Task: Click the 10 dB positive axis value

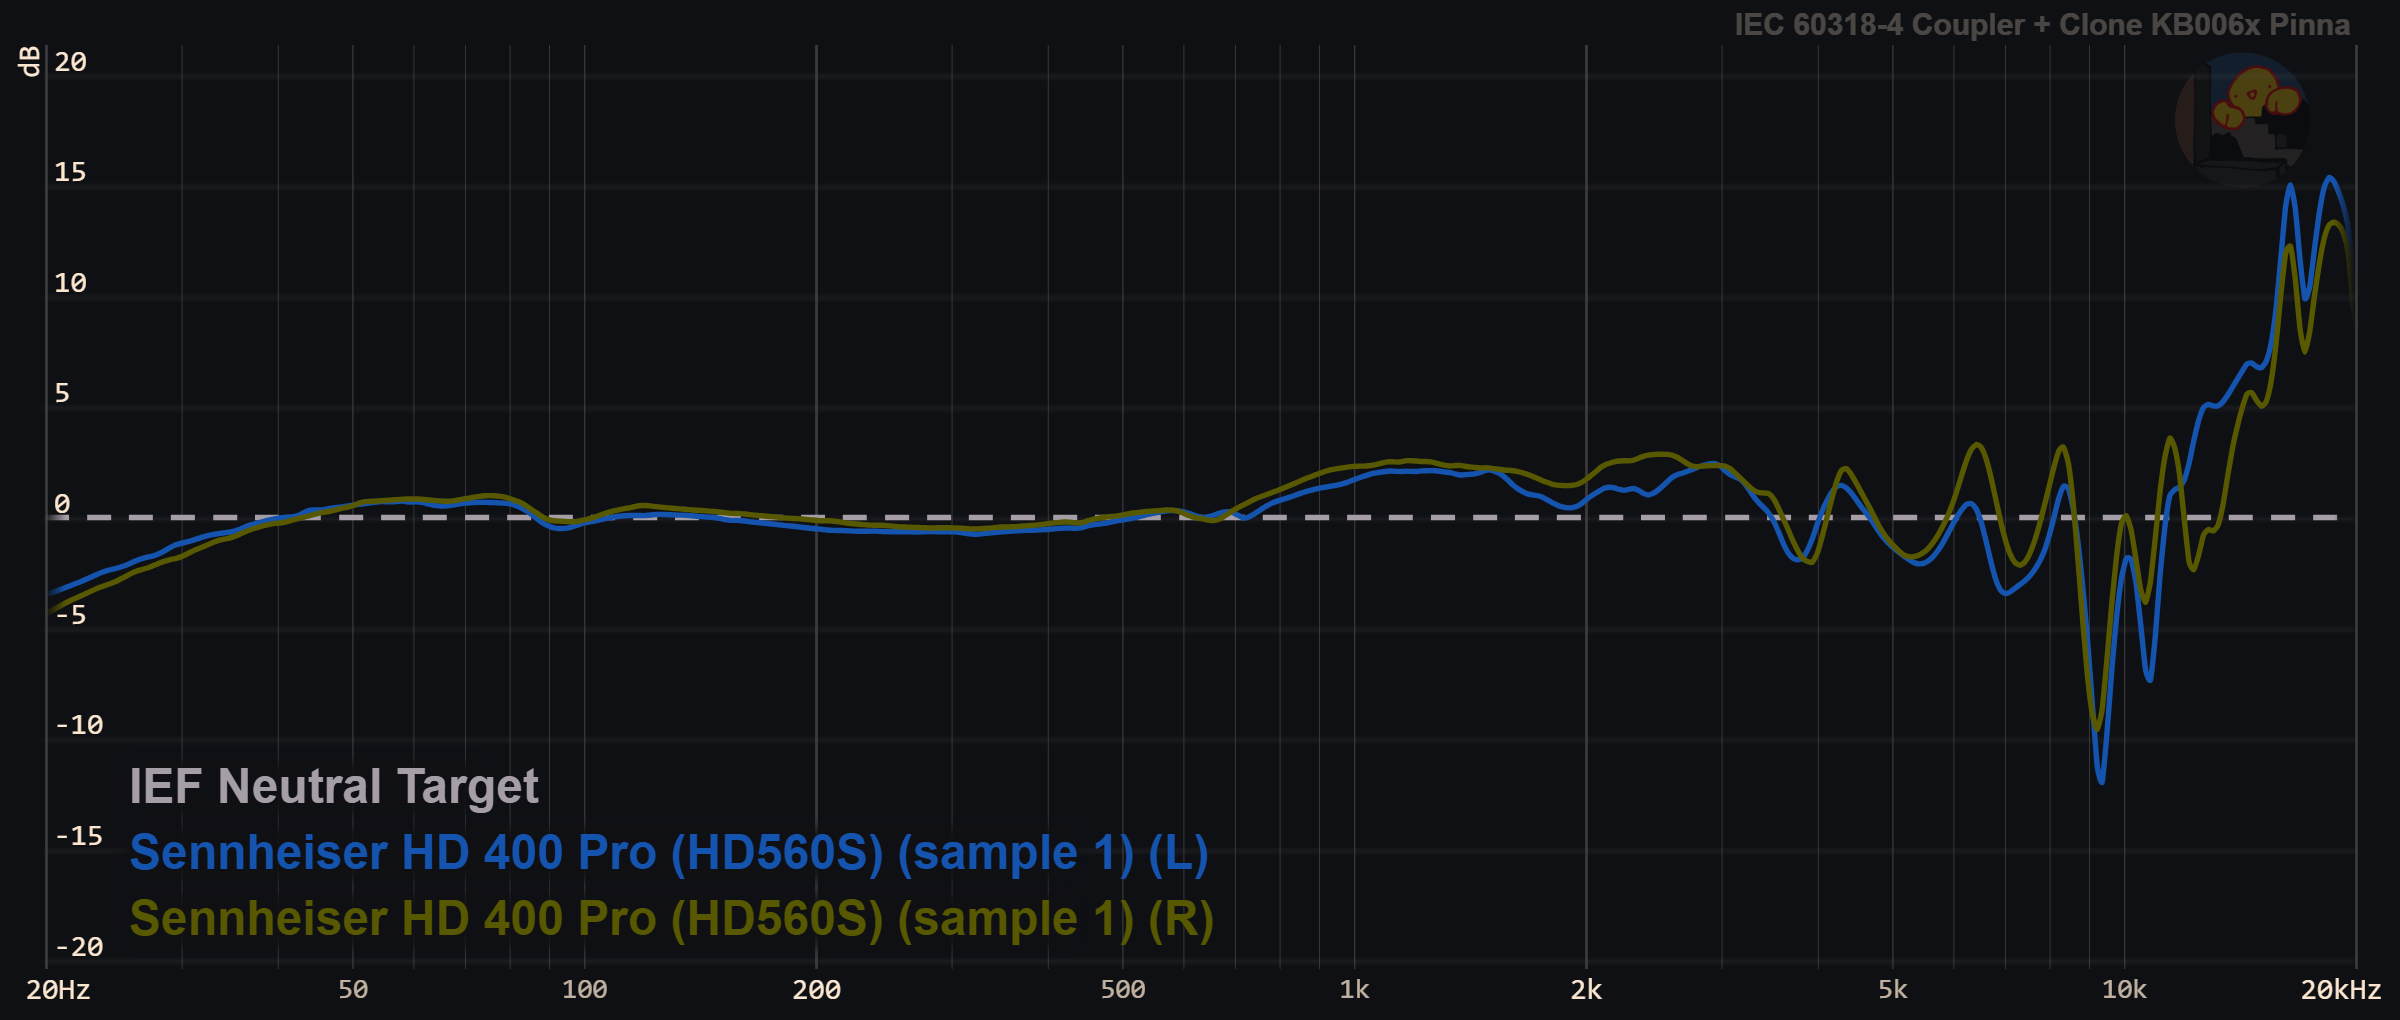Action: click(x=71, y=284)
